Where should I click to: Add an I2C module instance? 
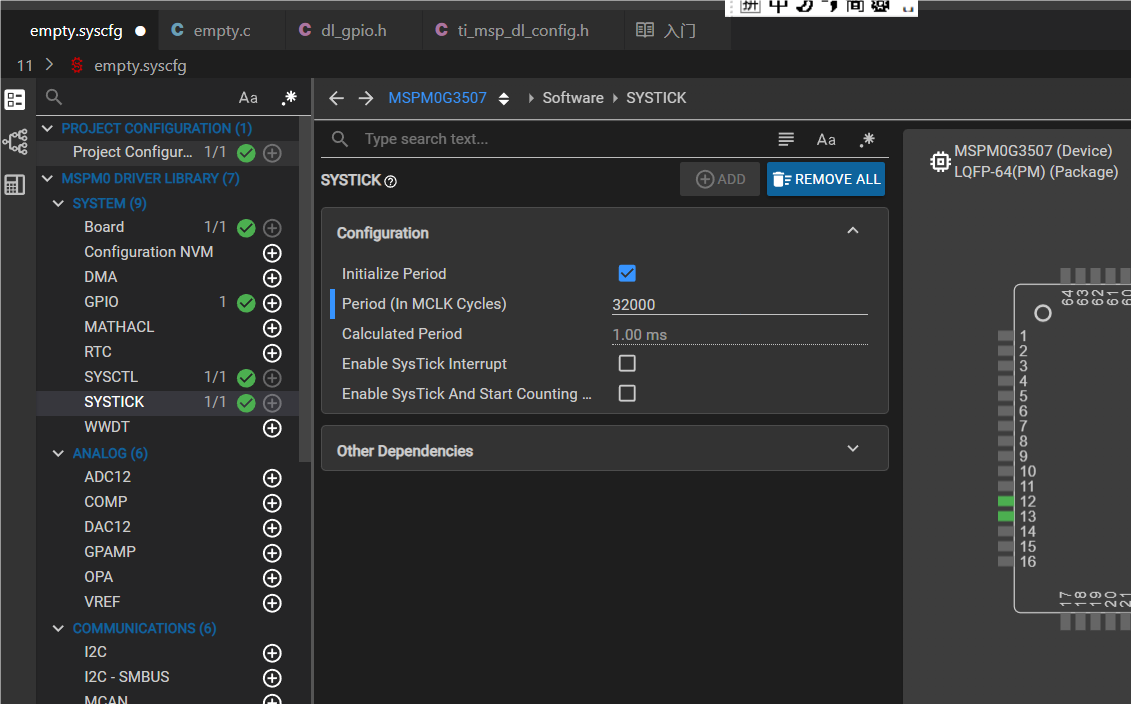[x=272, y=653]
